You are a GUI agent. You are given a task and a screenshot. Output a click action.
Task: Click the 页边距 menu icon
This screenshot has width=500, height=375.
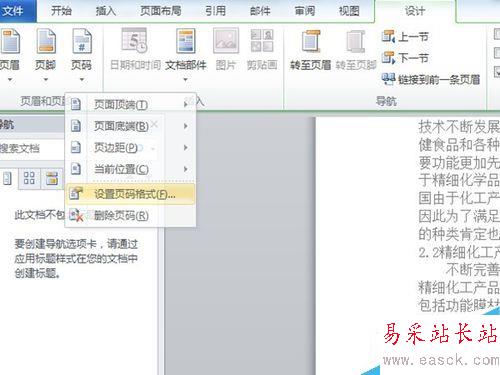76,147
